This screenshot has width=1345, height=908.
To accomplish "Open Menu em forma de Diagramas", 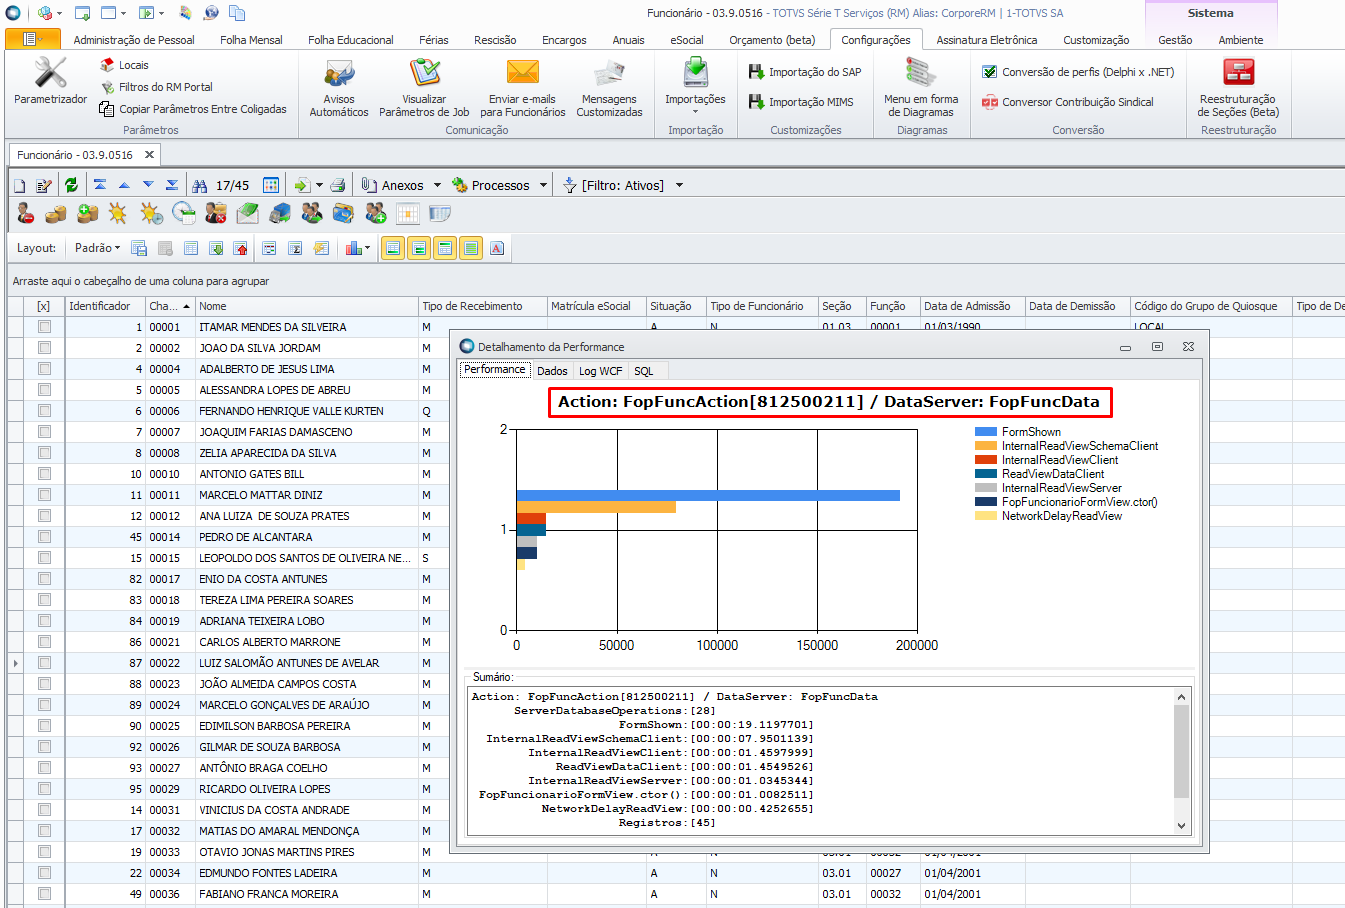I will (x=921, y=88).
